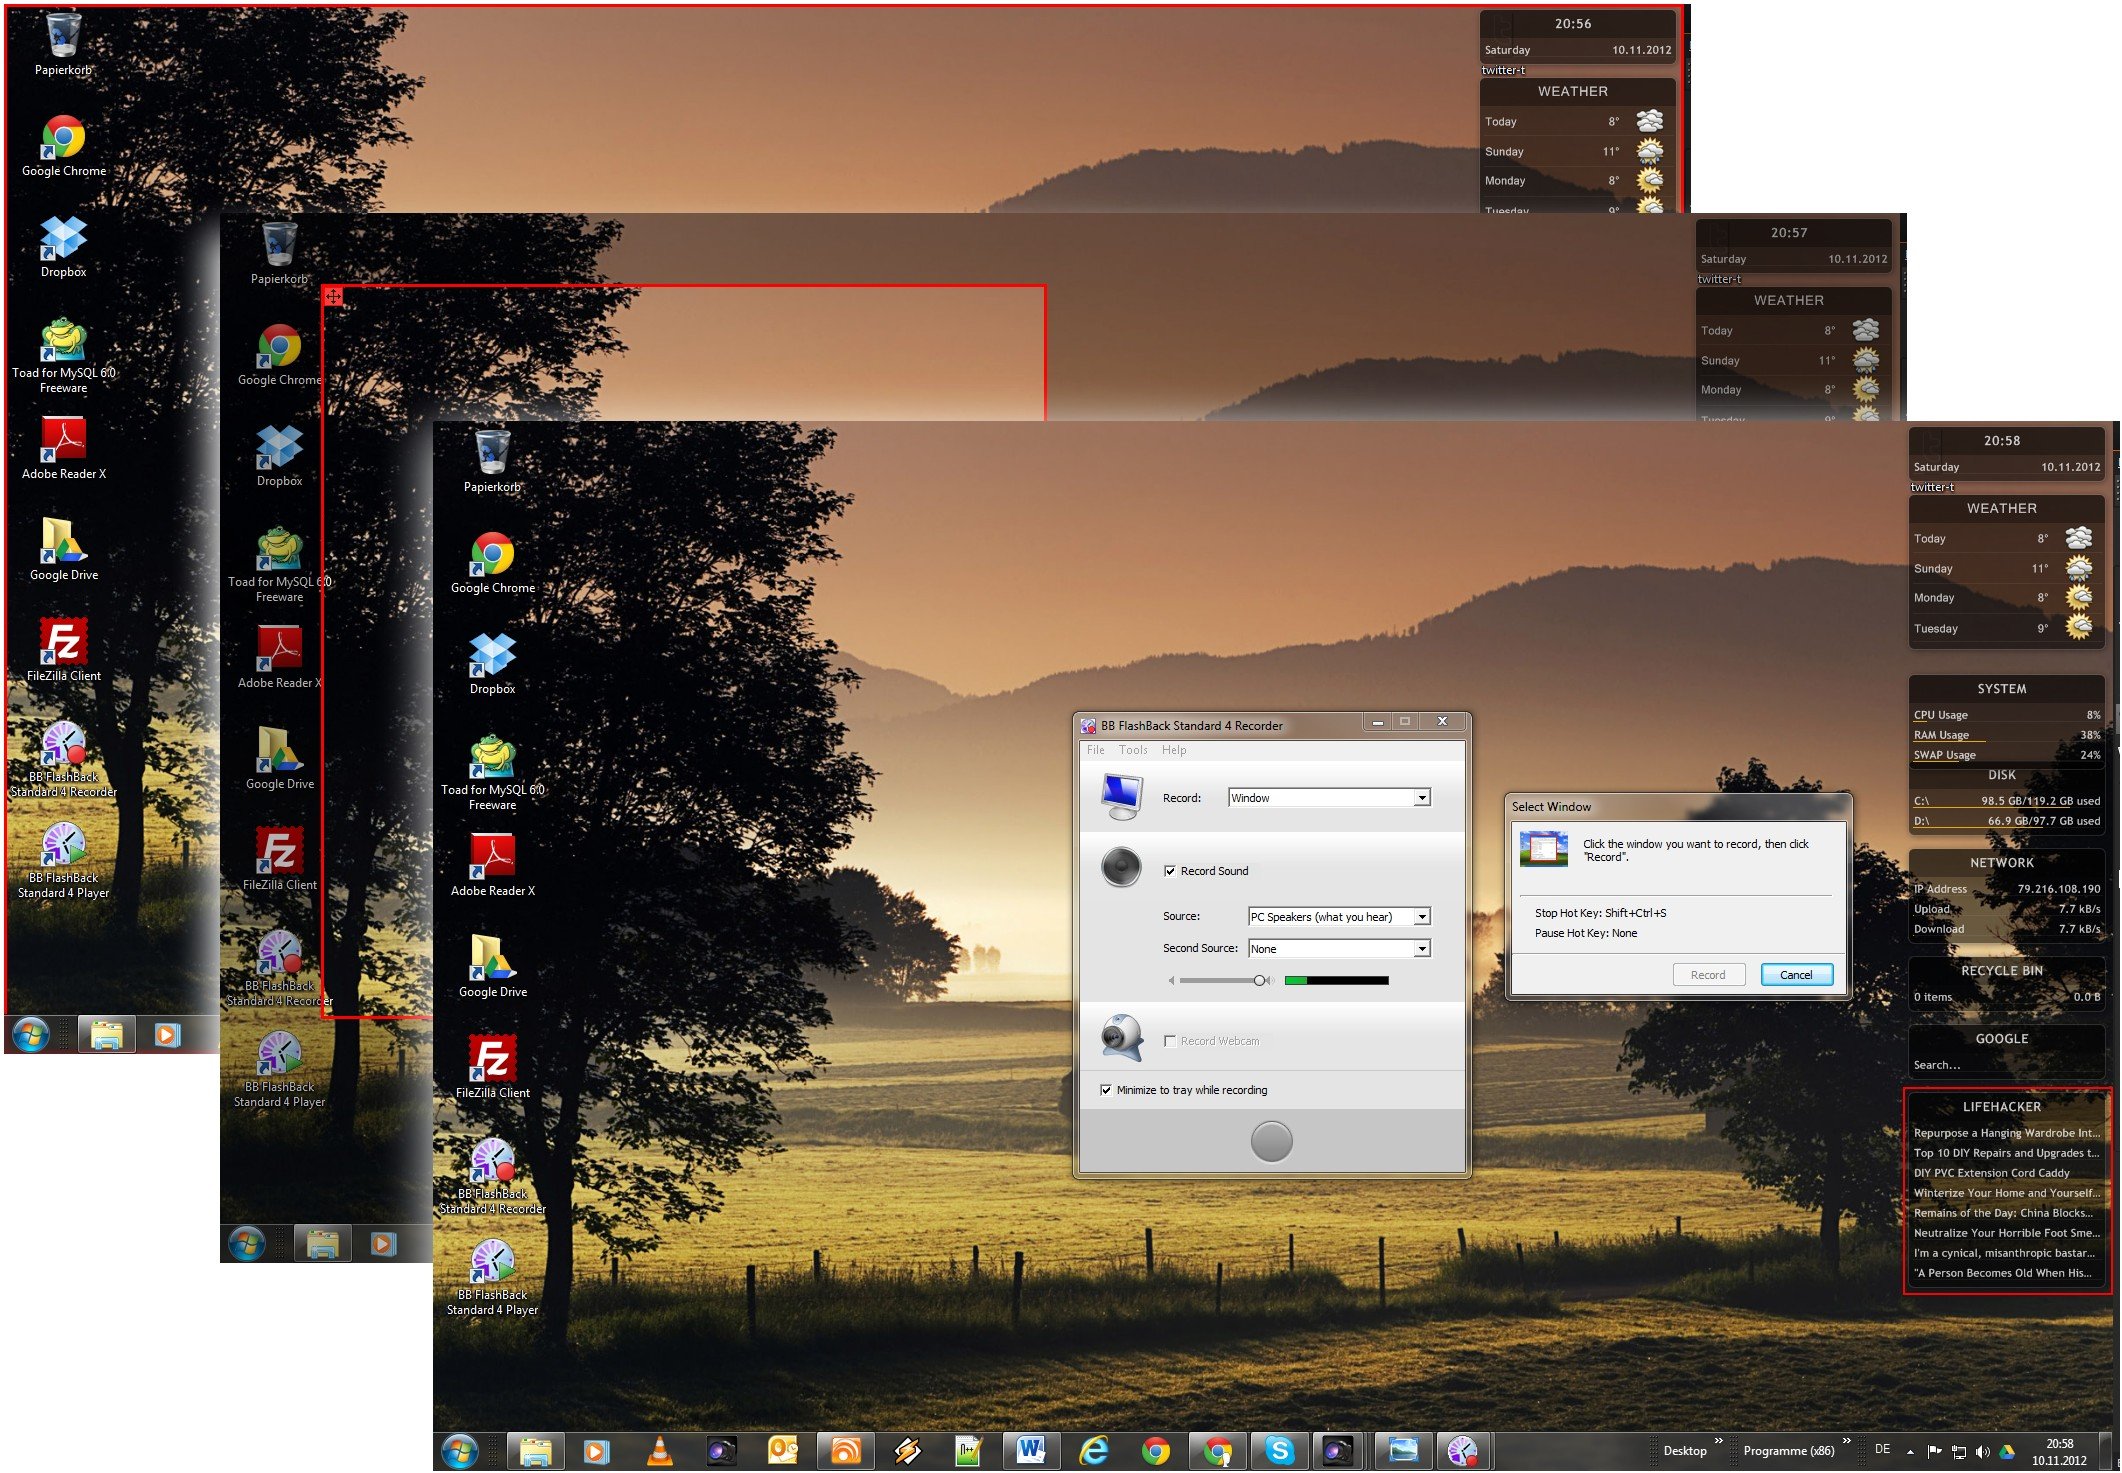2122x1473 pixels.
Task: Click the volume speaker tray icon
Action: [x=1983, y=1452]
